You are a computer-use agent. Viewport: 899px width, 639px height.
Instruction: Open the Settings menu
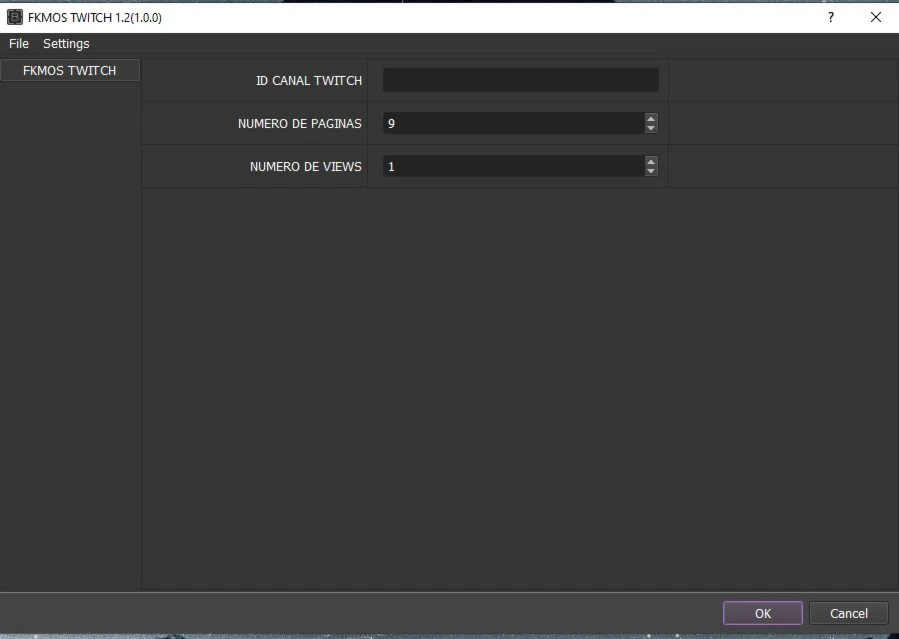click(66, 44)
